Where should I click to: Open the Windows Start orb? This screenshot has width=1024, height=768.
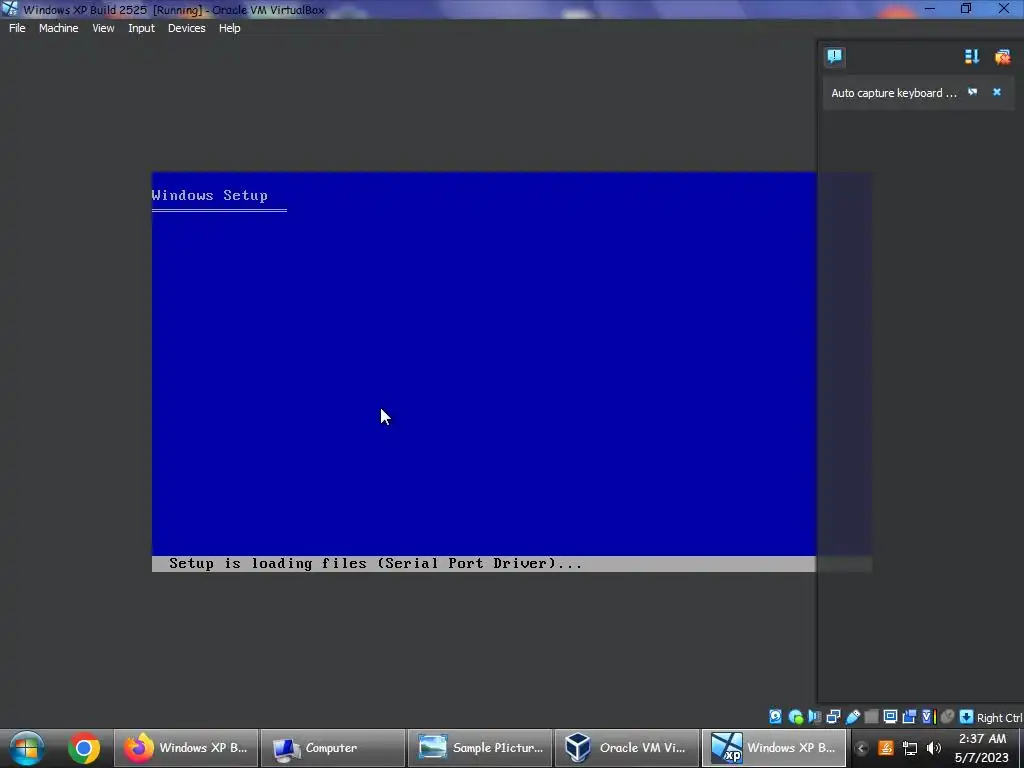pyautogui.click(x=26, y=748)
